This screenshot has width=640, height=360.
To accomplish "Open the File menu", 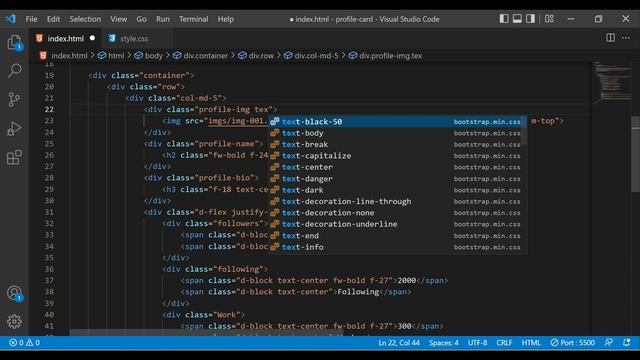I will [x=31, y=19].
